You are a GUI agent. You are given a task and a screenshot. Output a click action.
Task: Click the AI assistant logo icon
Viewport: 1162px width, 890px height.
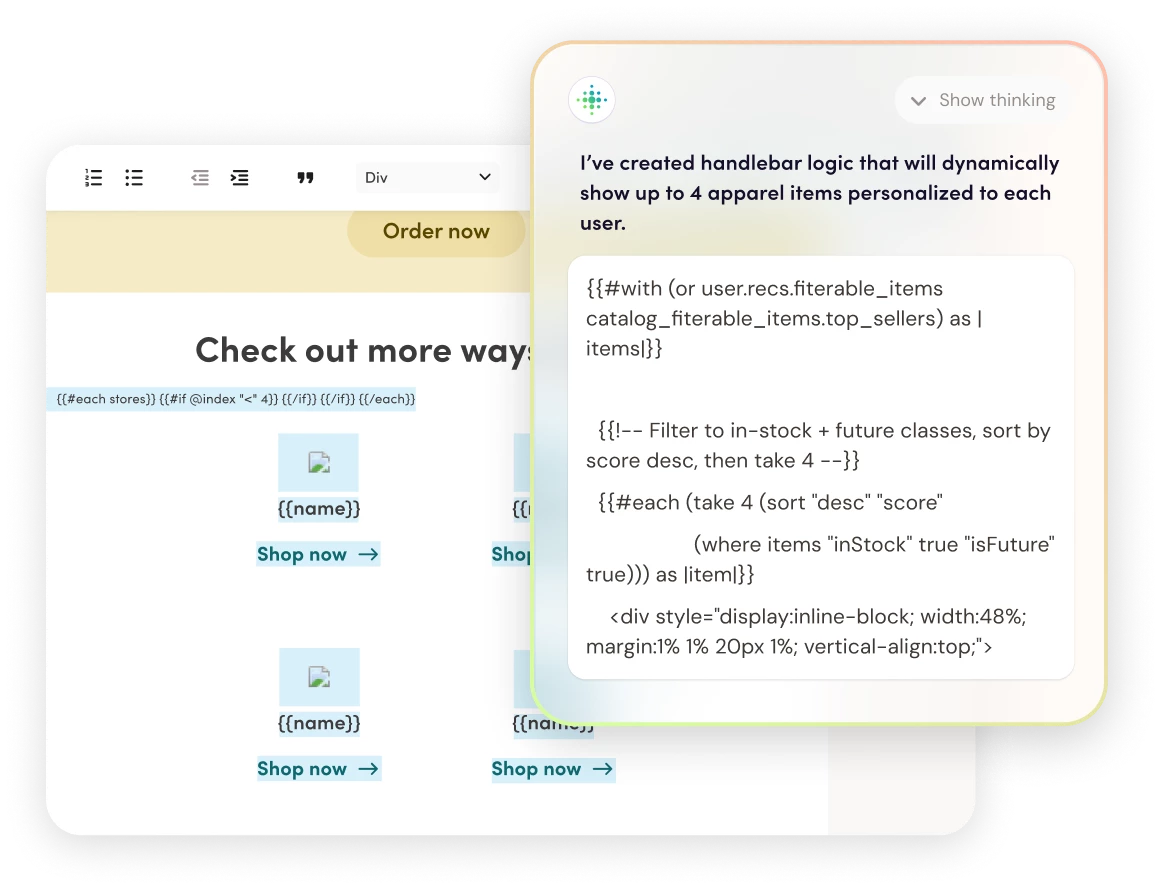592,100
